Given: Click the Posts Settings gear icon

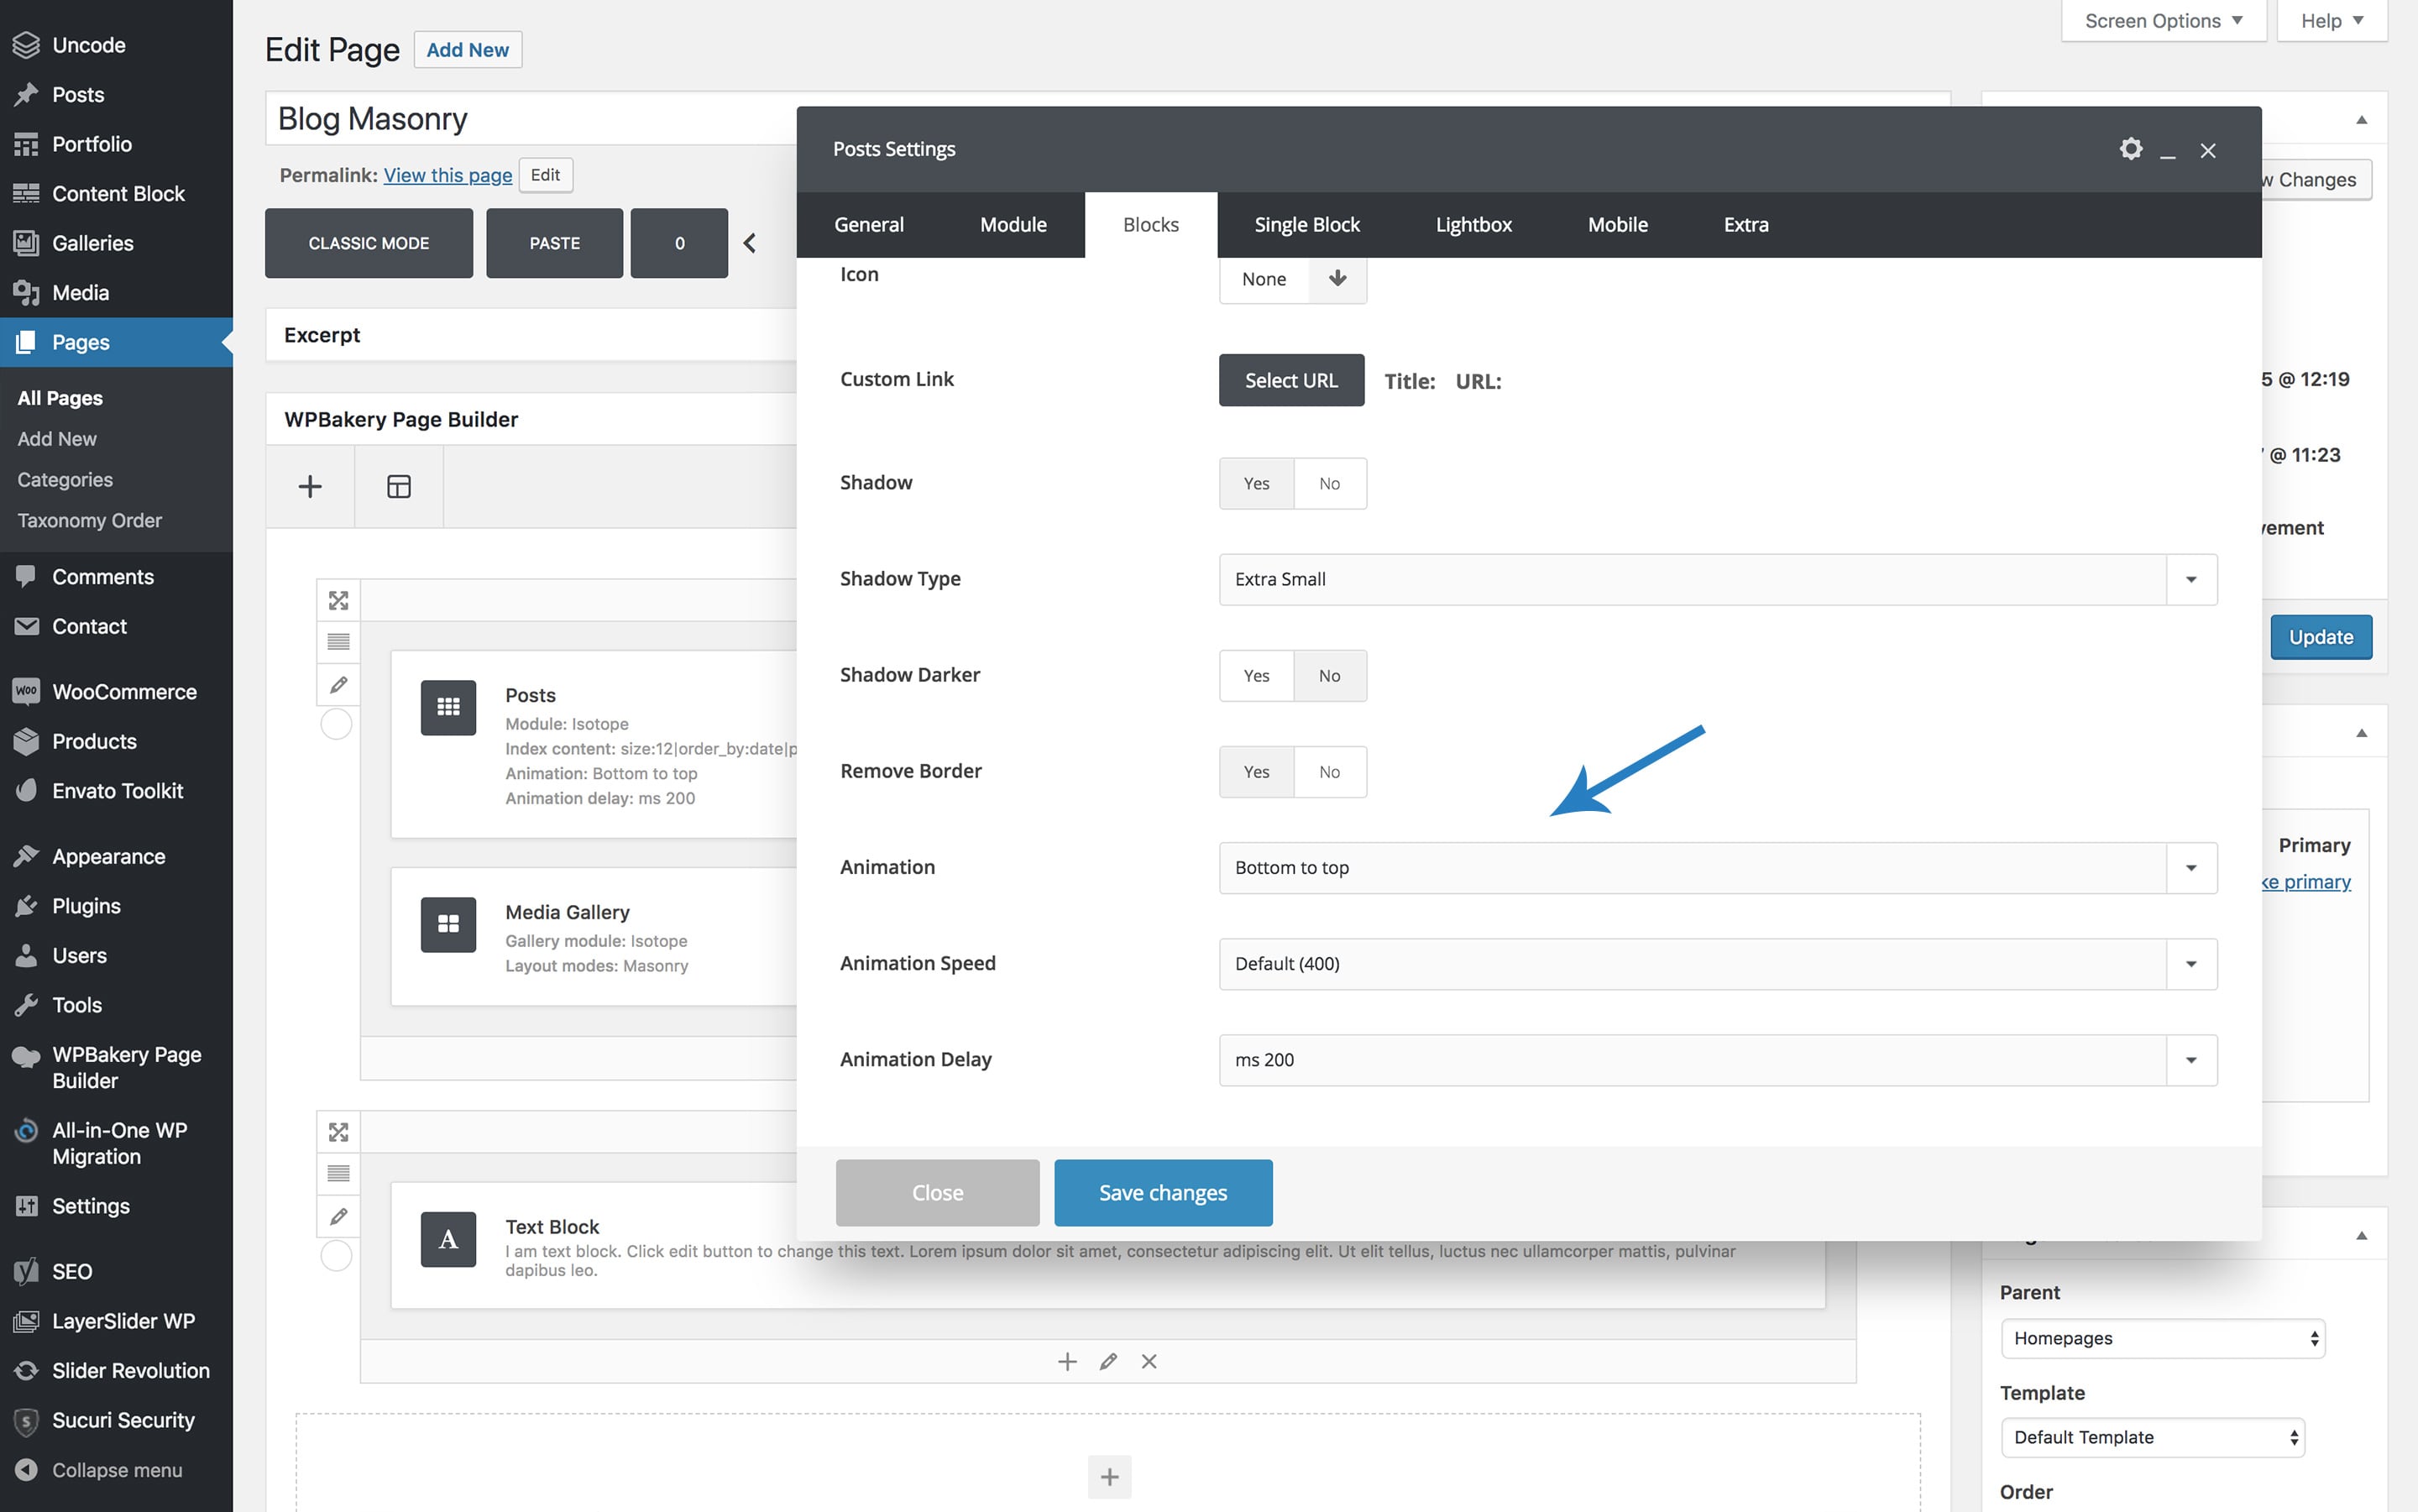Looking at the screenshot, I should (2130, 149).
